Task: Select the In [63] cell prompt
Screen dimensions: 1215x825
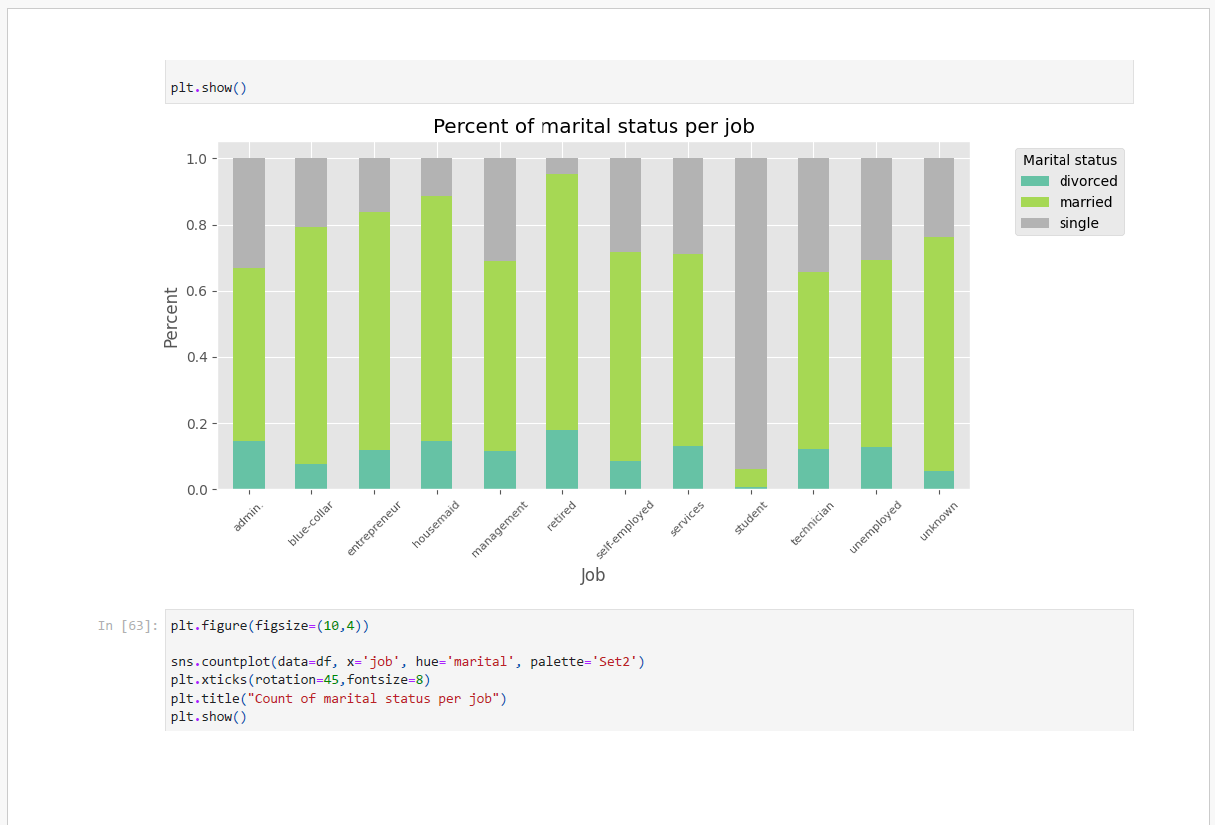Action: click(x=127, y=626)
